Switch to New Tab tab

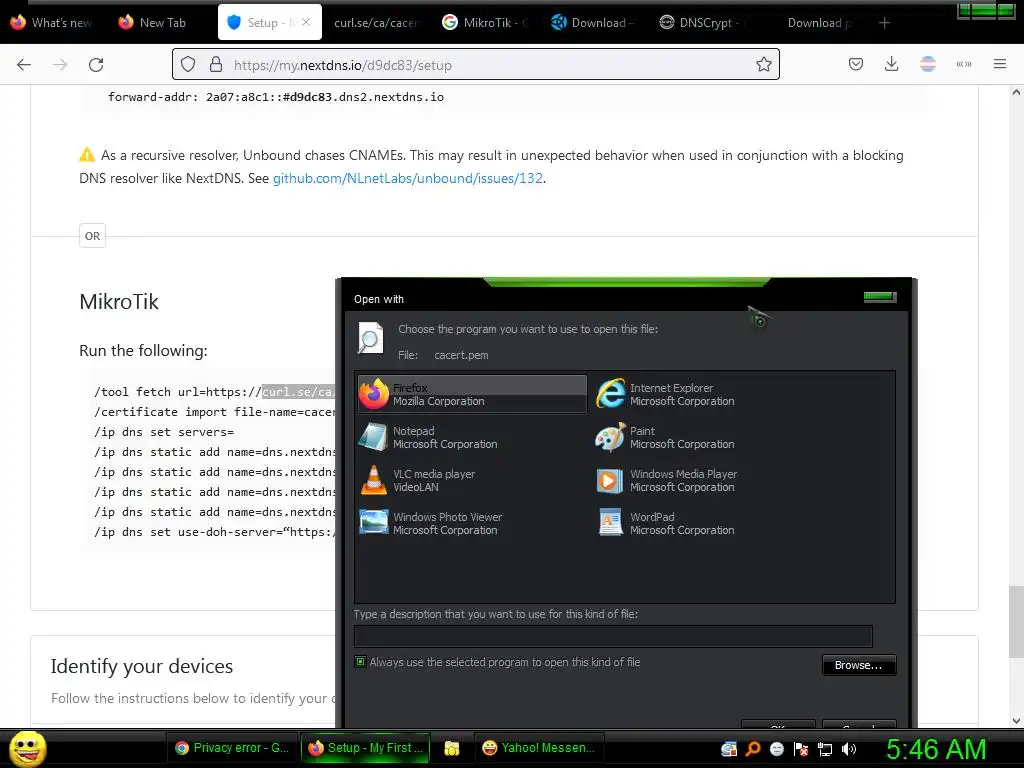pos(153,23)
